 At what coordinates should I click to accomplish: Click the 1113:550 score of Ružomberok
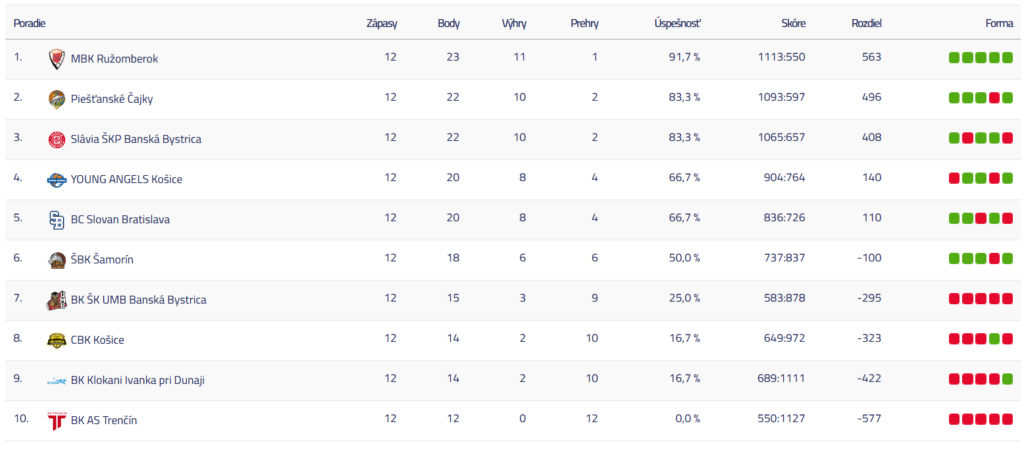pyautogui.click(x=782, y=58)
